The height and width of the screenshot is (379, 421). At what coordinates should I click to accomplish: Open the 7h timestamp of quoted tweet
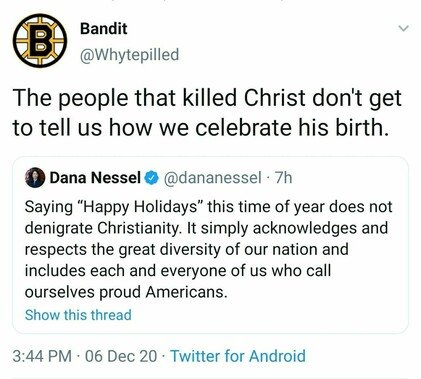point(283,178)
